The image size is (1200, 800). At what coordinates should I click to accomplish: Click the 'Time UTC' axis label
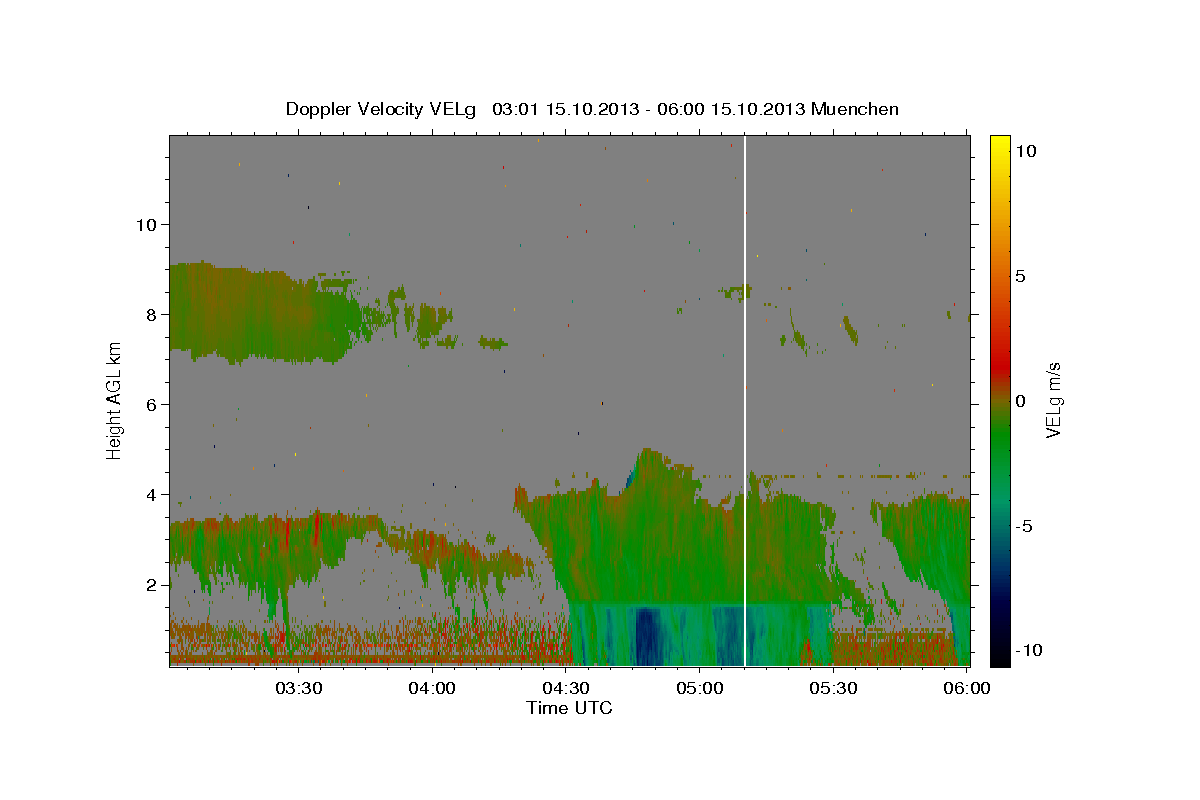click(x=569, y=708)
